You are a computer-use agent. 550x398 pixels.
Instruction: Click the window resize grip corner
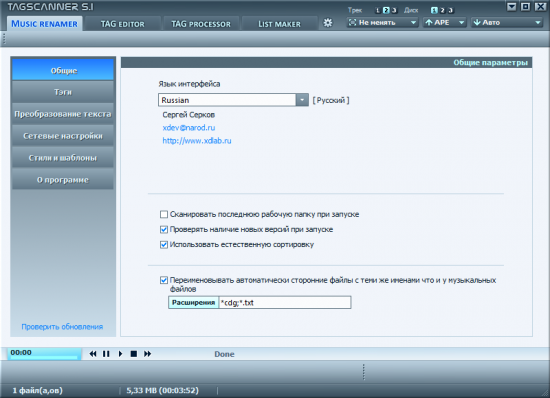[545, 393]
